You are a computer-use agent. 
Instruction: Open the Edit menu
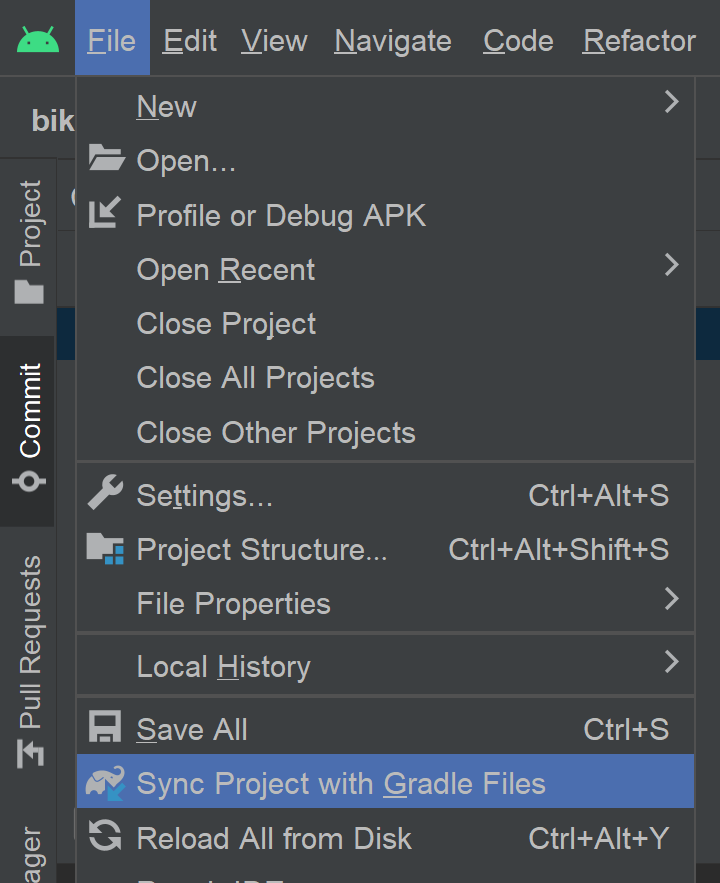[190, 41]
